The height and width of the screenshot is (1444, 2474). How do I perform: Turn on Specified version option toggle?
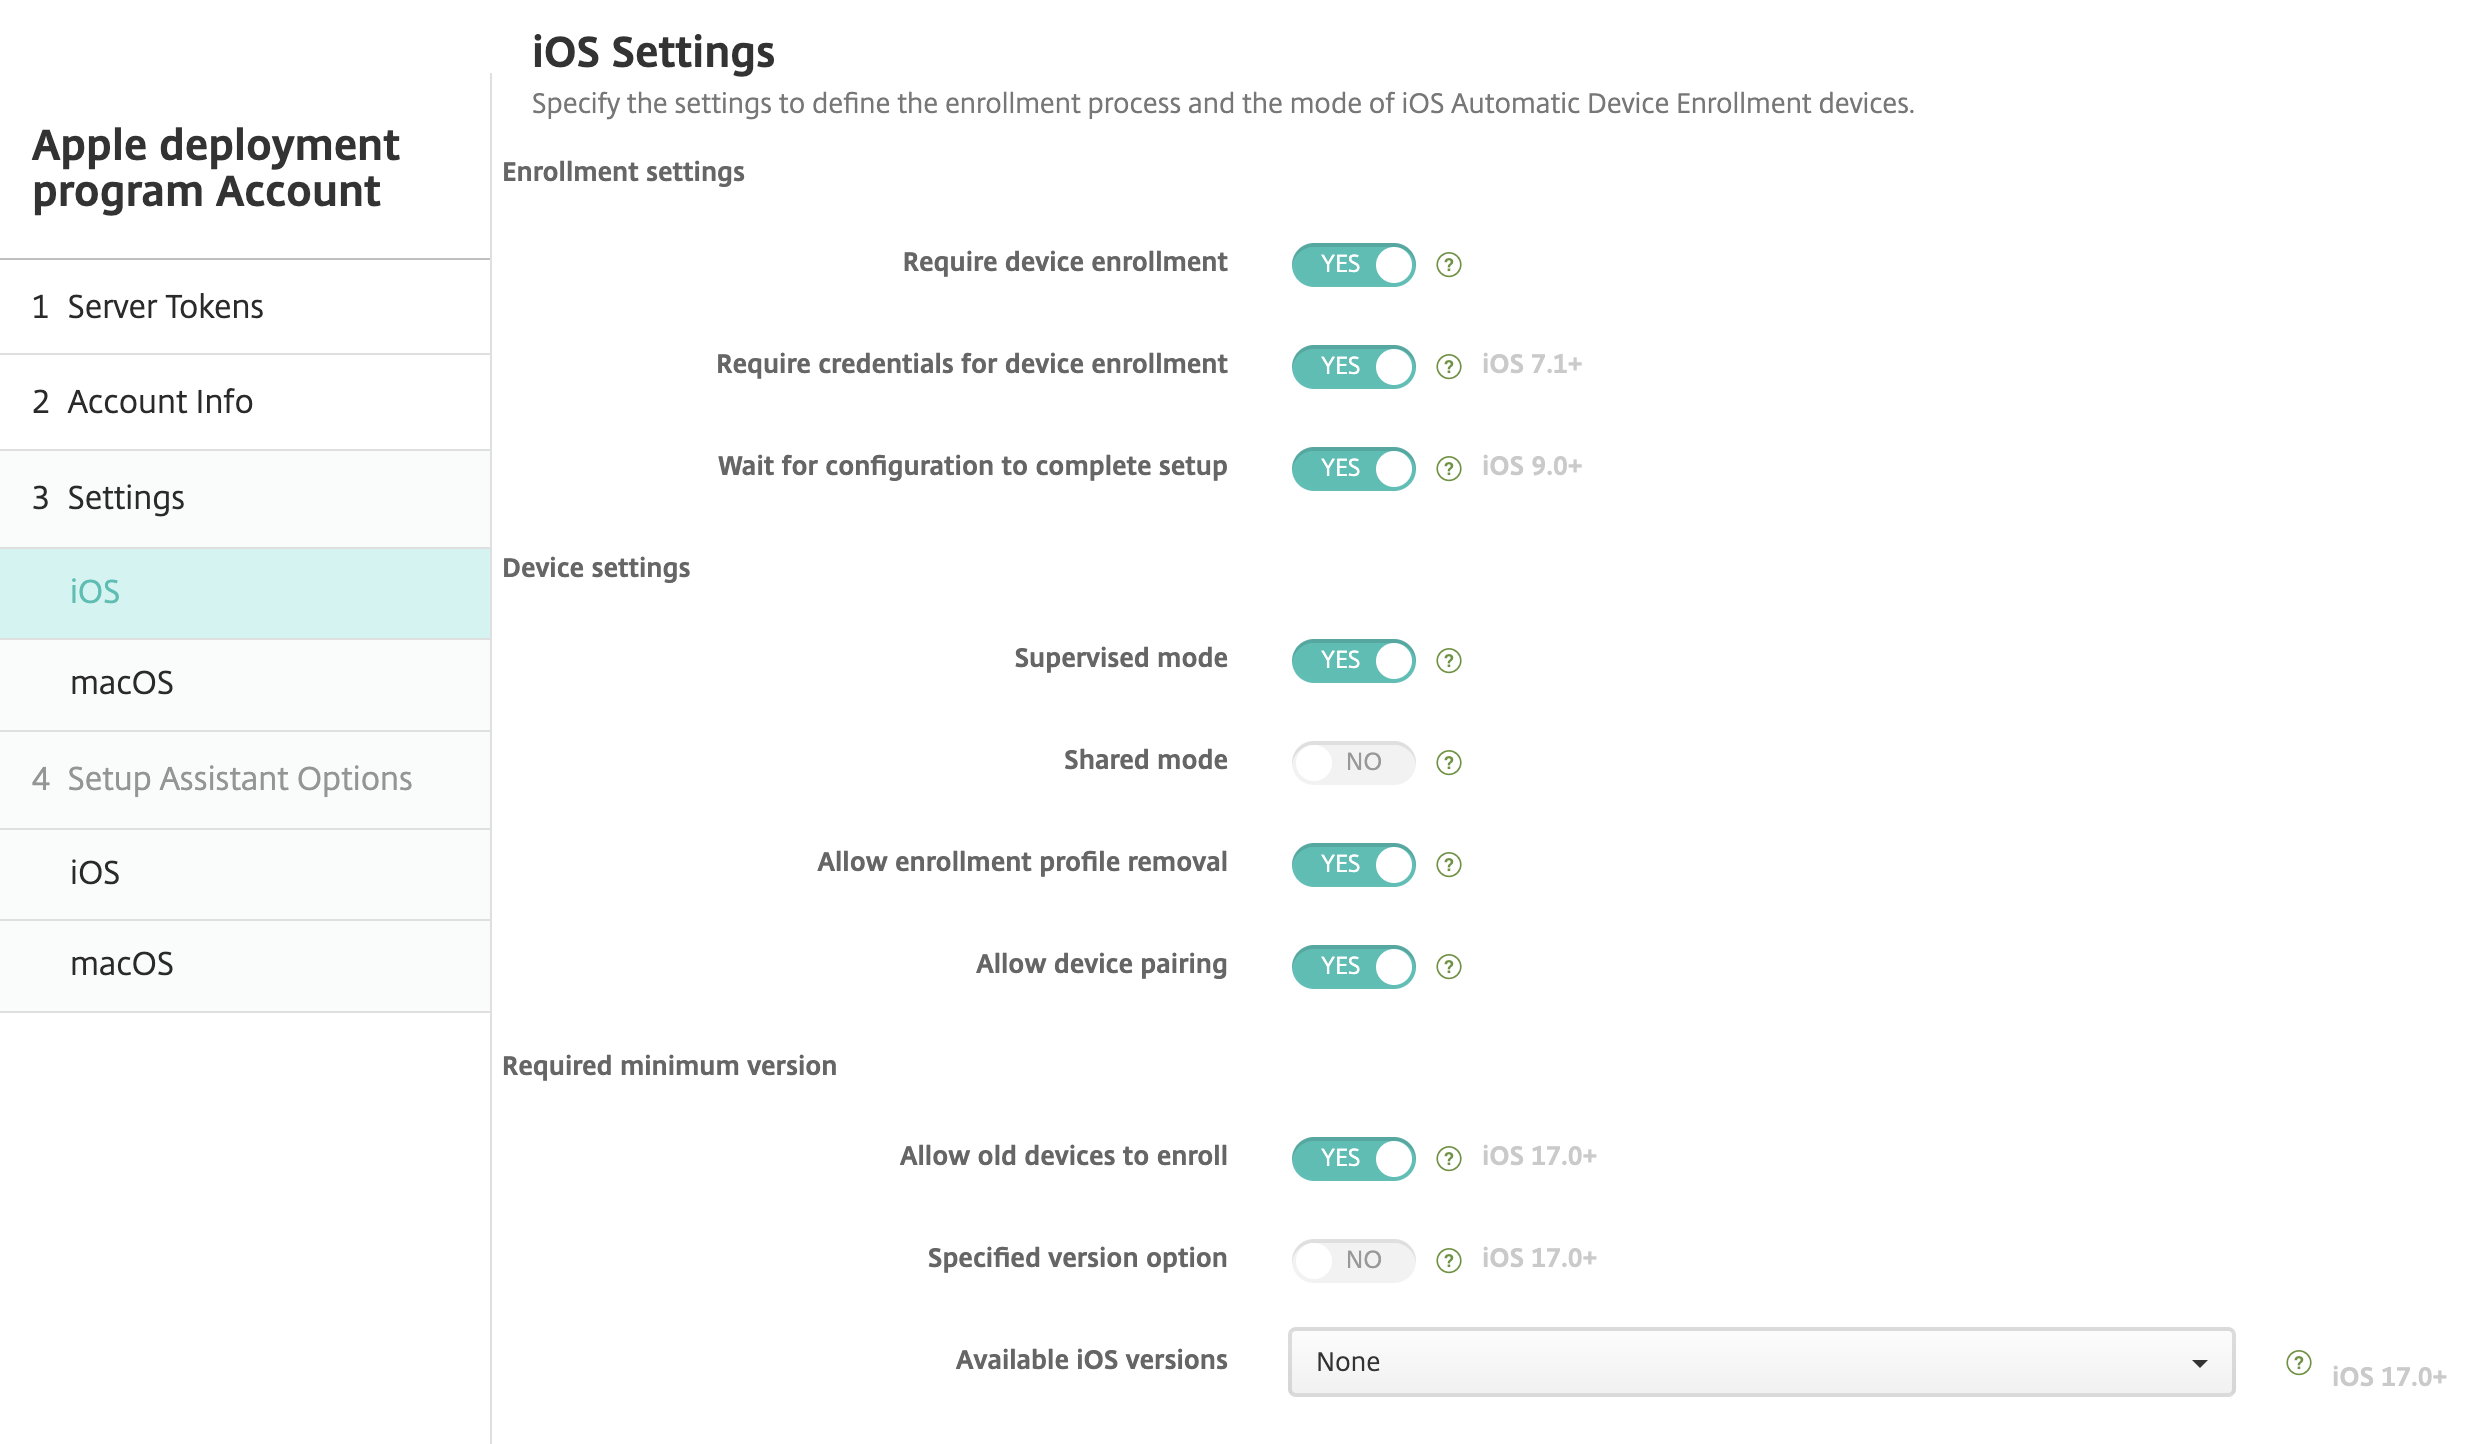(x=1353, y=1261)
